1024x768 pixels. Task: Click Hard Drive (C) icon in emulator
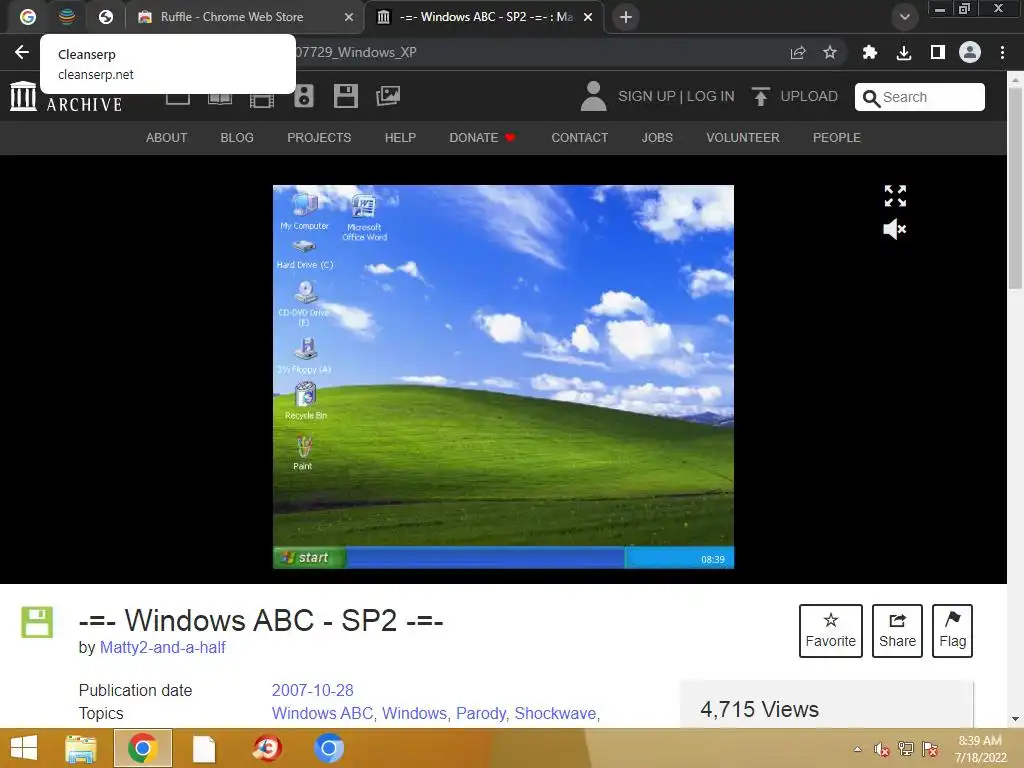[x=304, y=255]
